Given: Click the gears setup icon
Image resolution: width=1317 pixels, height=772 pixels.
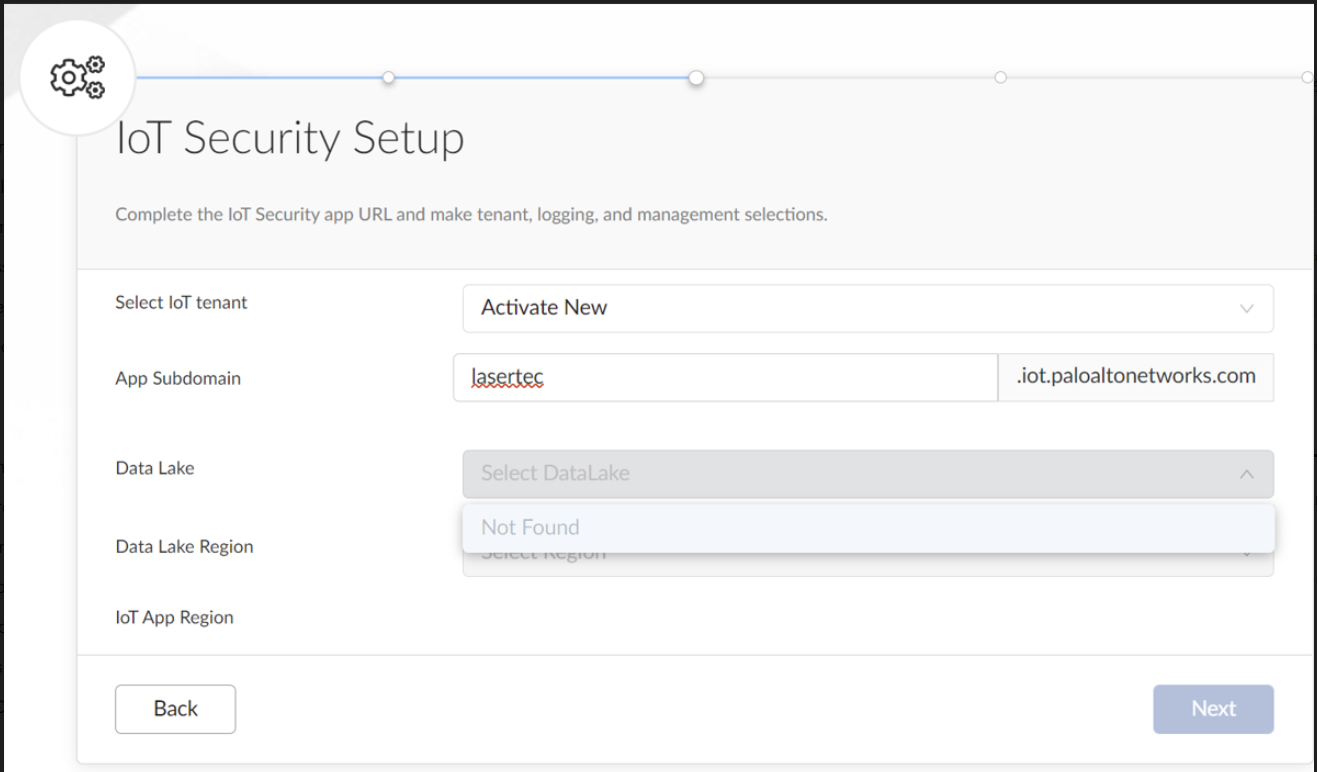Looking at the screenshot, I should 77,77.
